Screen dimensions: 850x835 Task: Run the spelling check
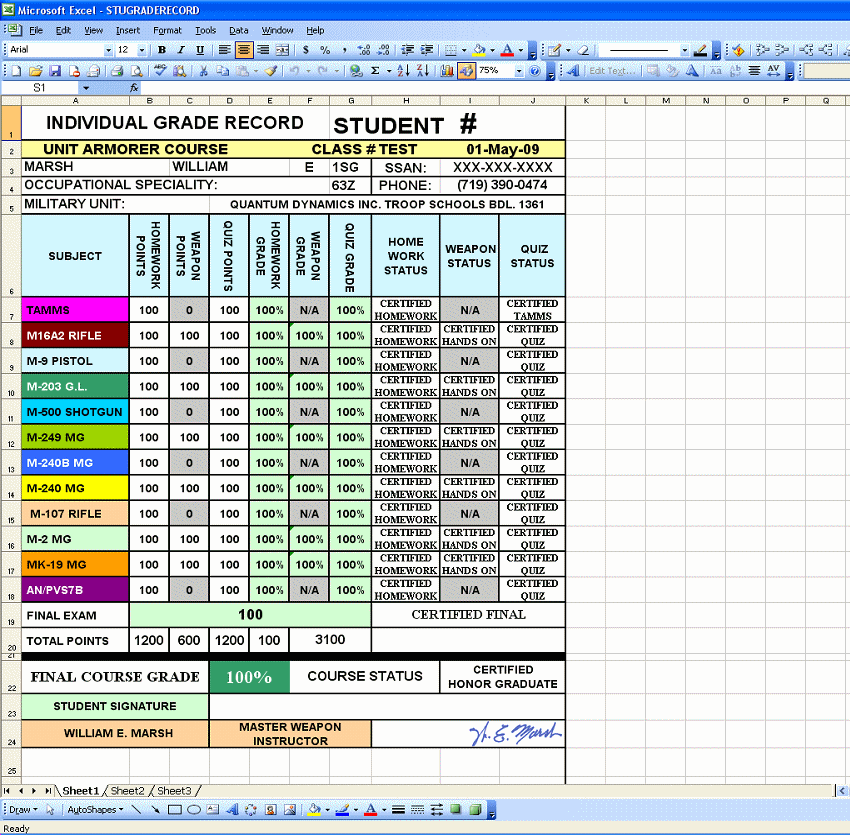click(160, 70)
